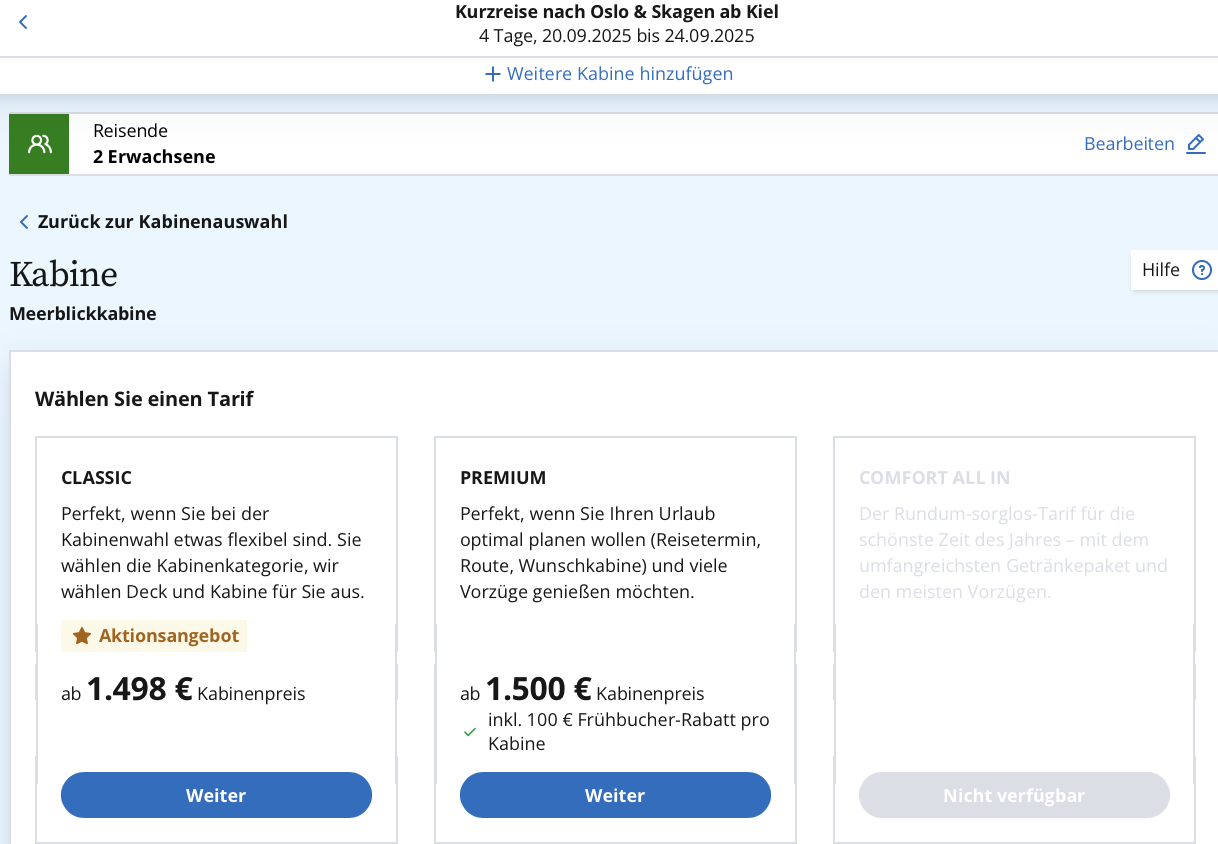Click the pencil edit icon next to Bearbeiten

(x=1195, y=144)
